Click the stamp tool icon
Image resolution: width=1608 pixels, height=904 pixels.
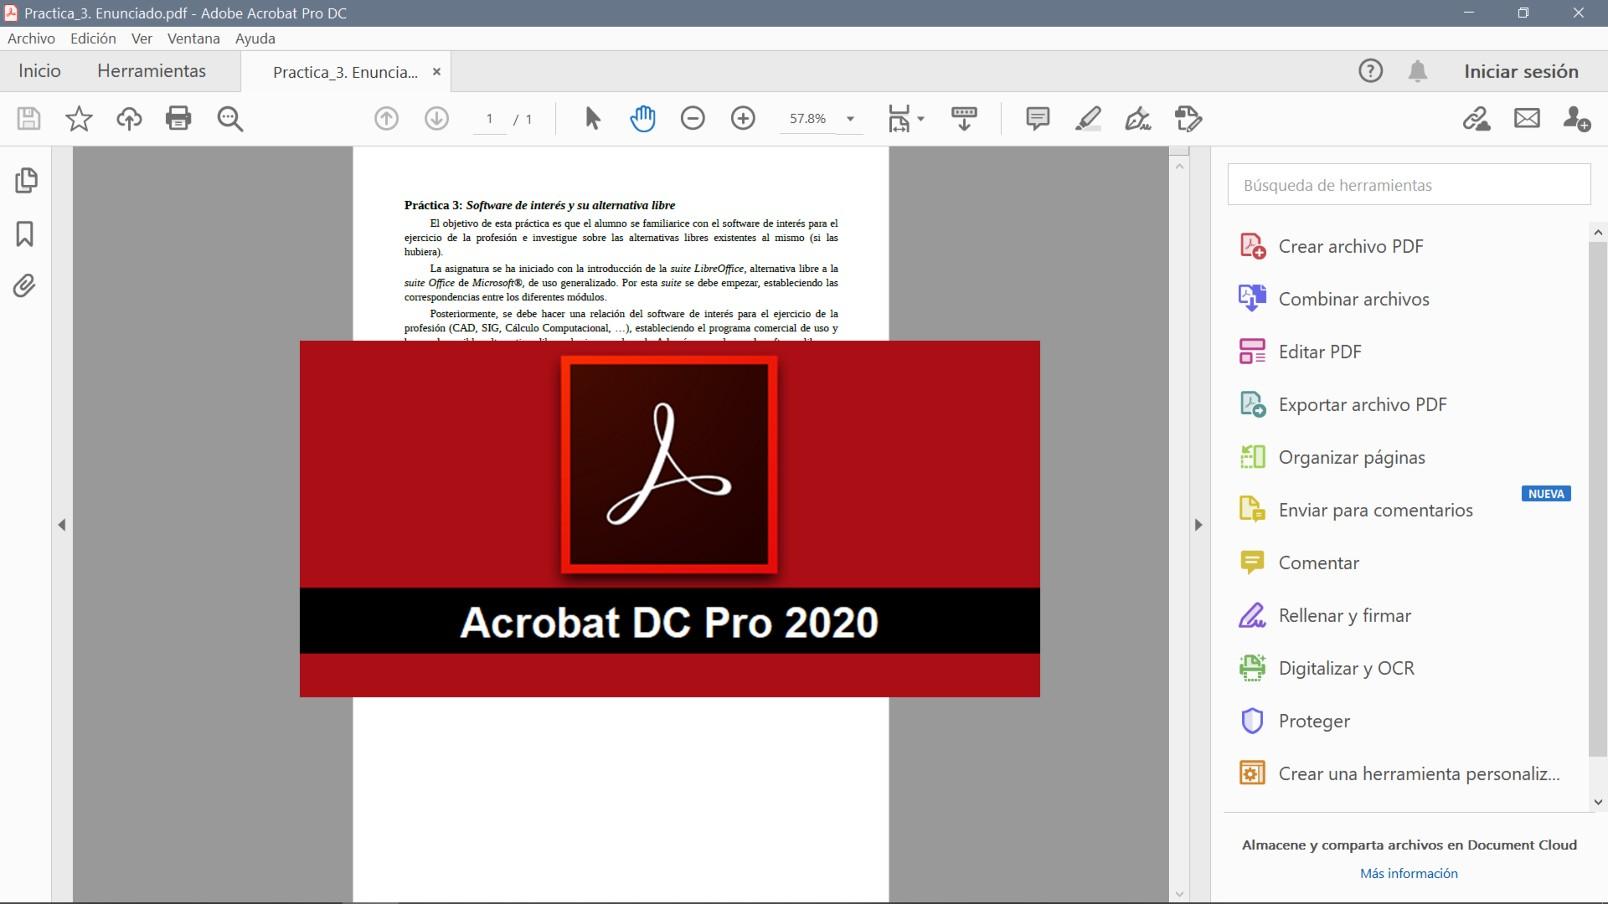coord(1188,119)
